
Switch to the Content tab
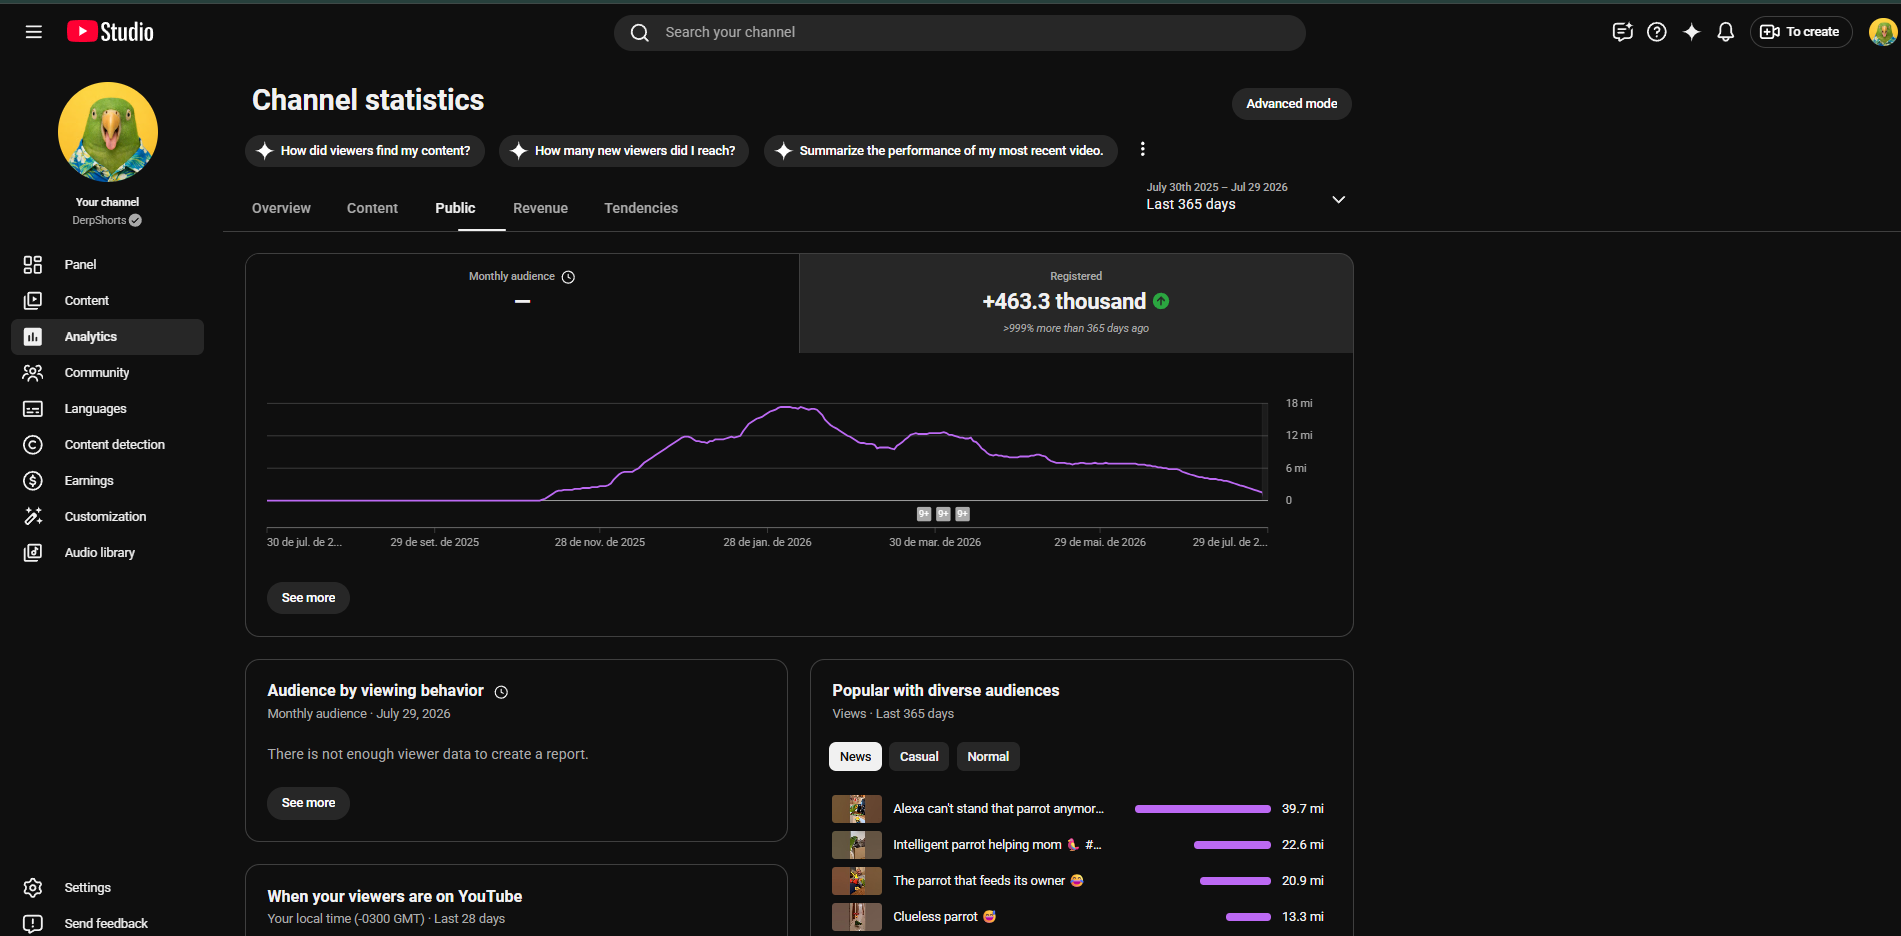pos(372,208)
